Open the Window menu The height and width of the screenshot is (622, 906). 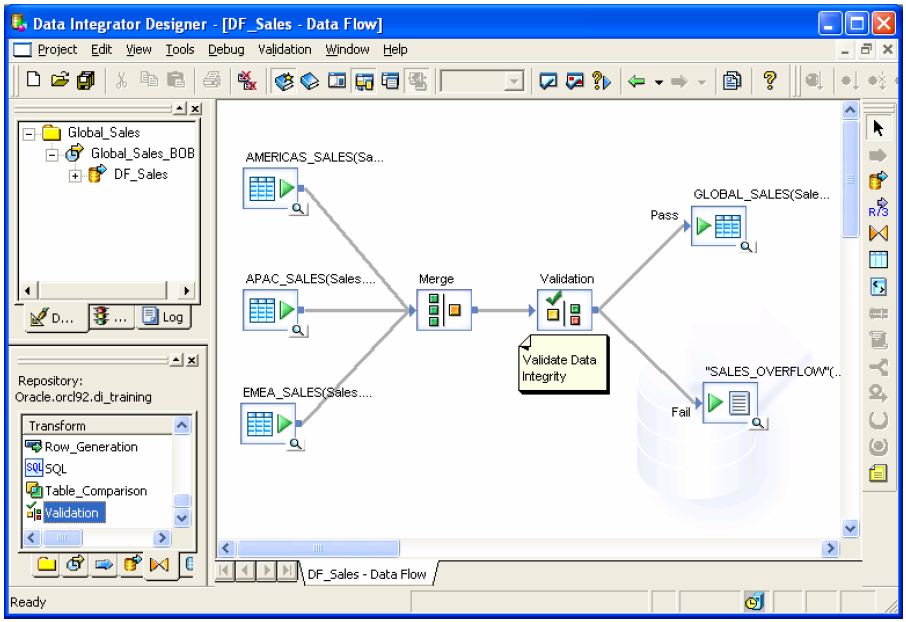coord(347,50)
